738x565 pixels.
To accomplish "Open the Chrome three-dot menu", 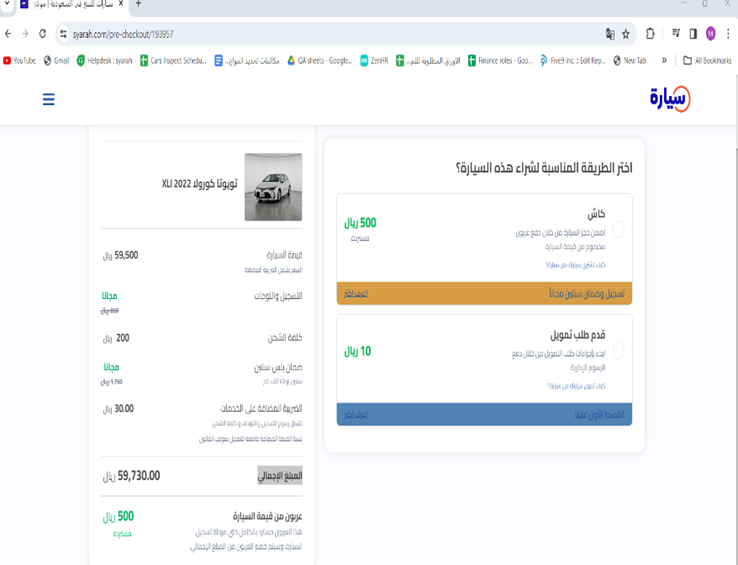I will [728, 34].
